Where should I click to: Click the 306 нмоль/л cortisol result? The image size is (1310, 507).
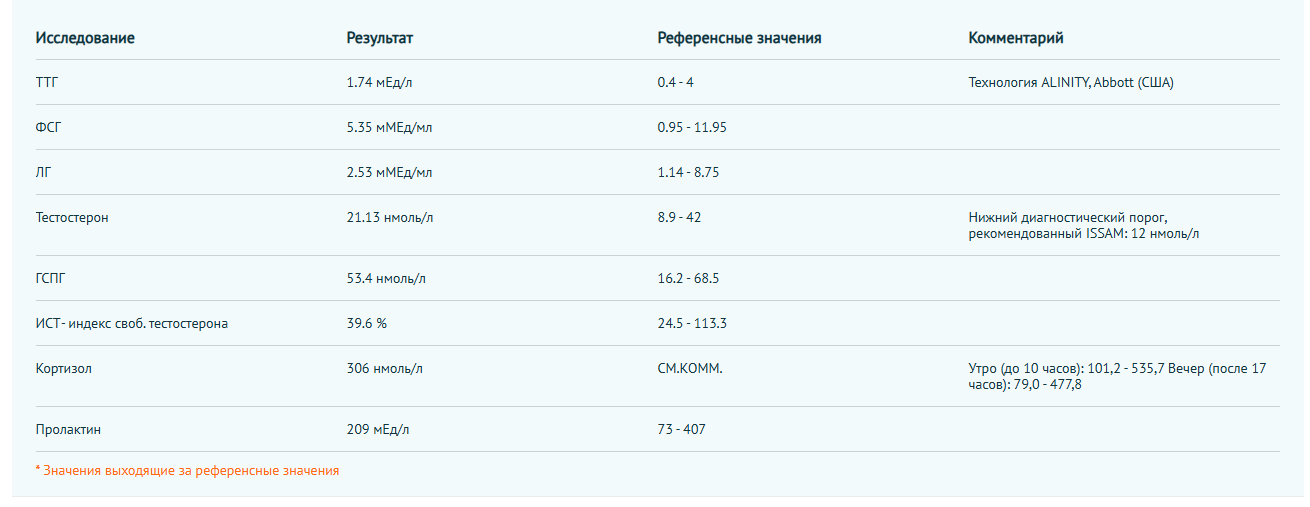[384, 368]
